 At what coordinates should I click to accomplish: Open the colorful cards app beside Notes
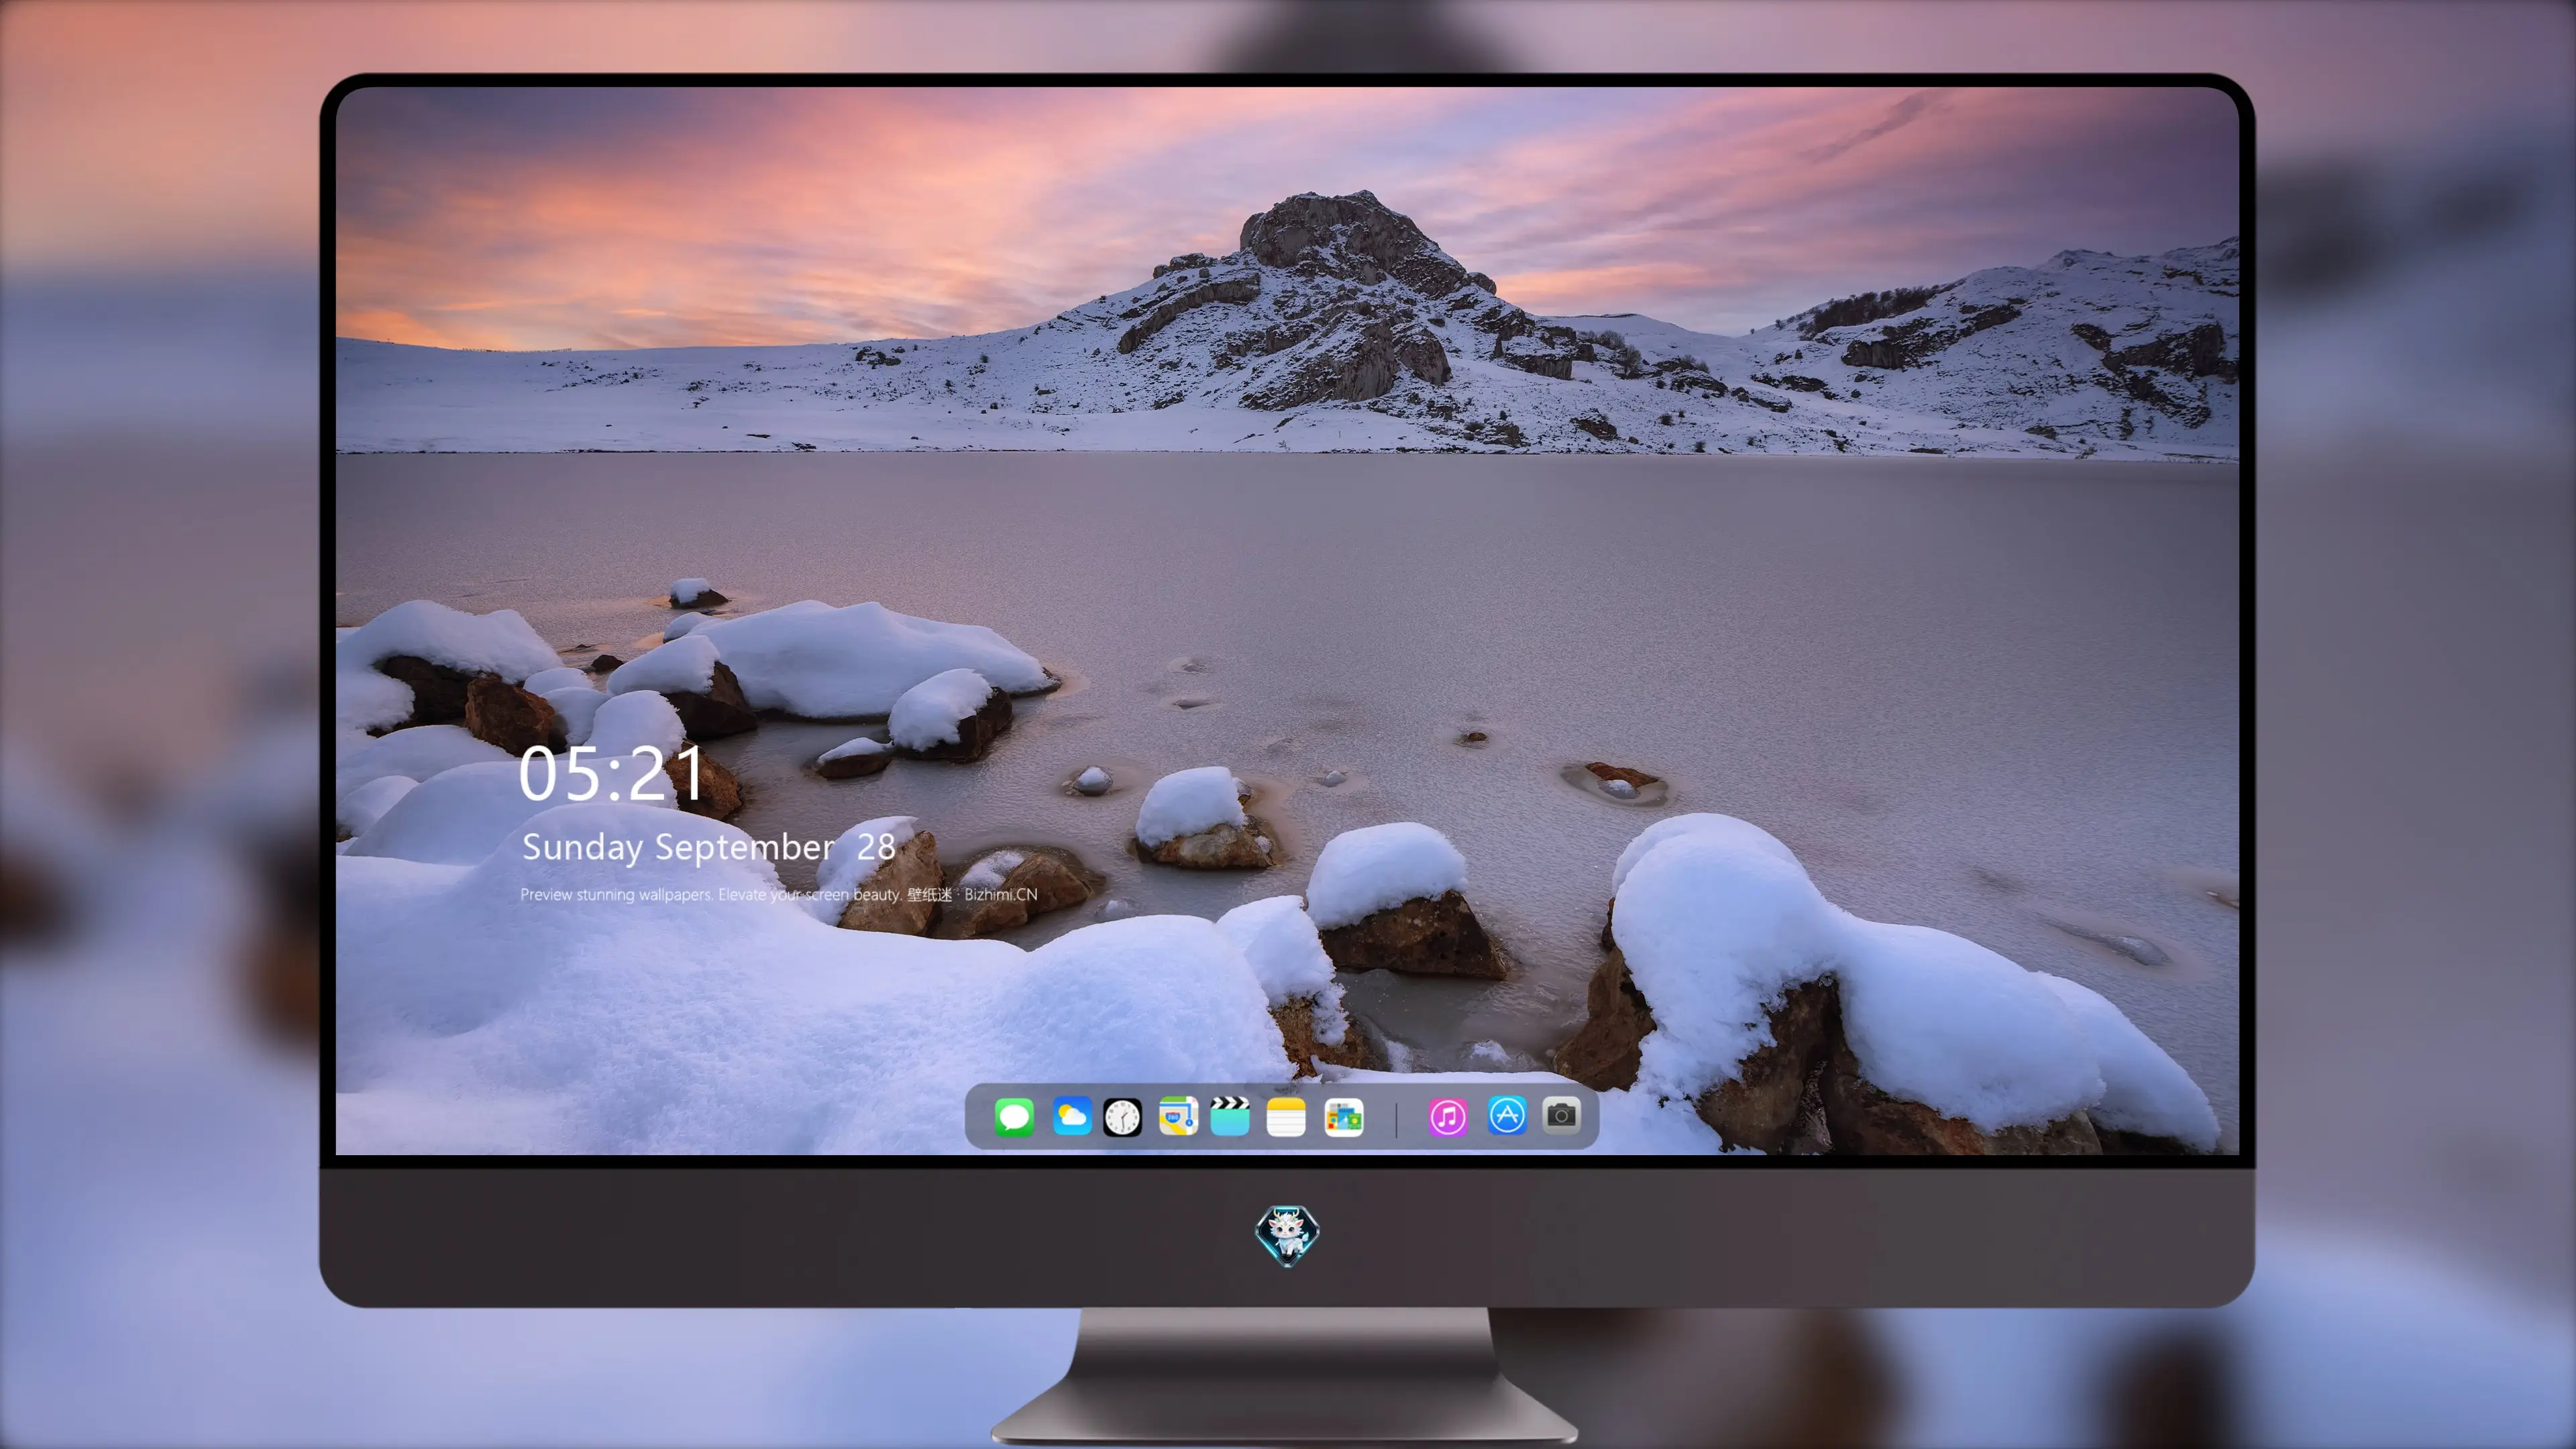1343,1117
